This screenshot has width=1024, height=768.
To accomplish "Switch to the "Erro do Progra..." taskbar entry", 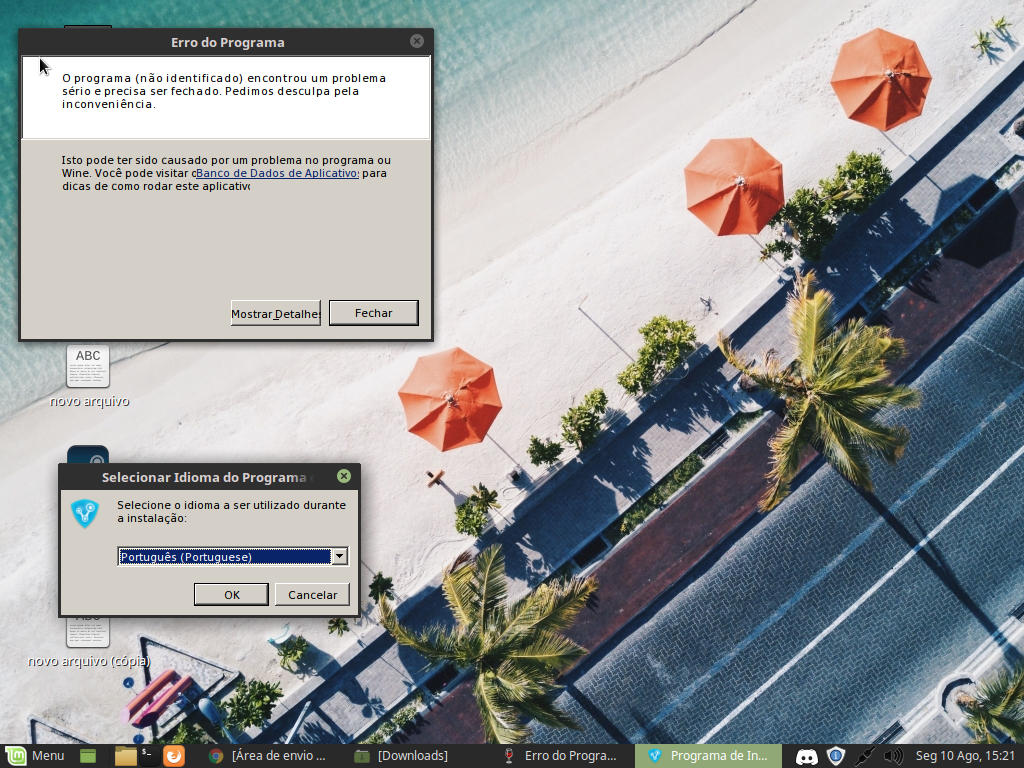I will point(562,756).
